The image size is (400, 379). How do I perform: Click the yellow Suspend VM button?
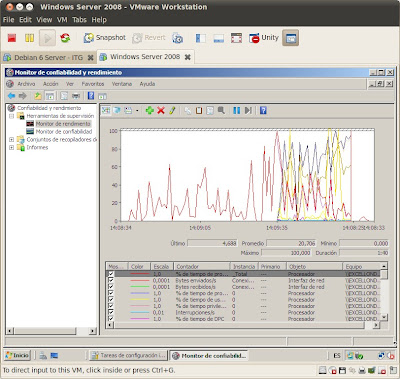29,38
